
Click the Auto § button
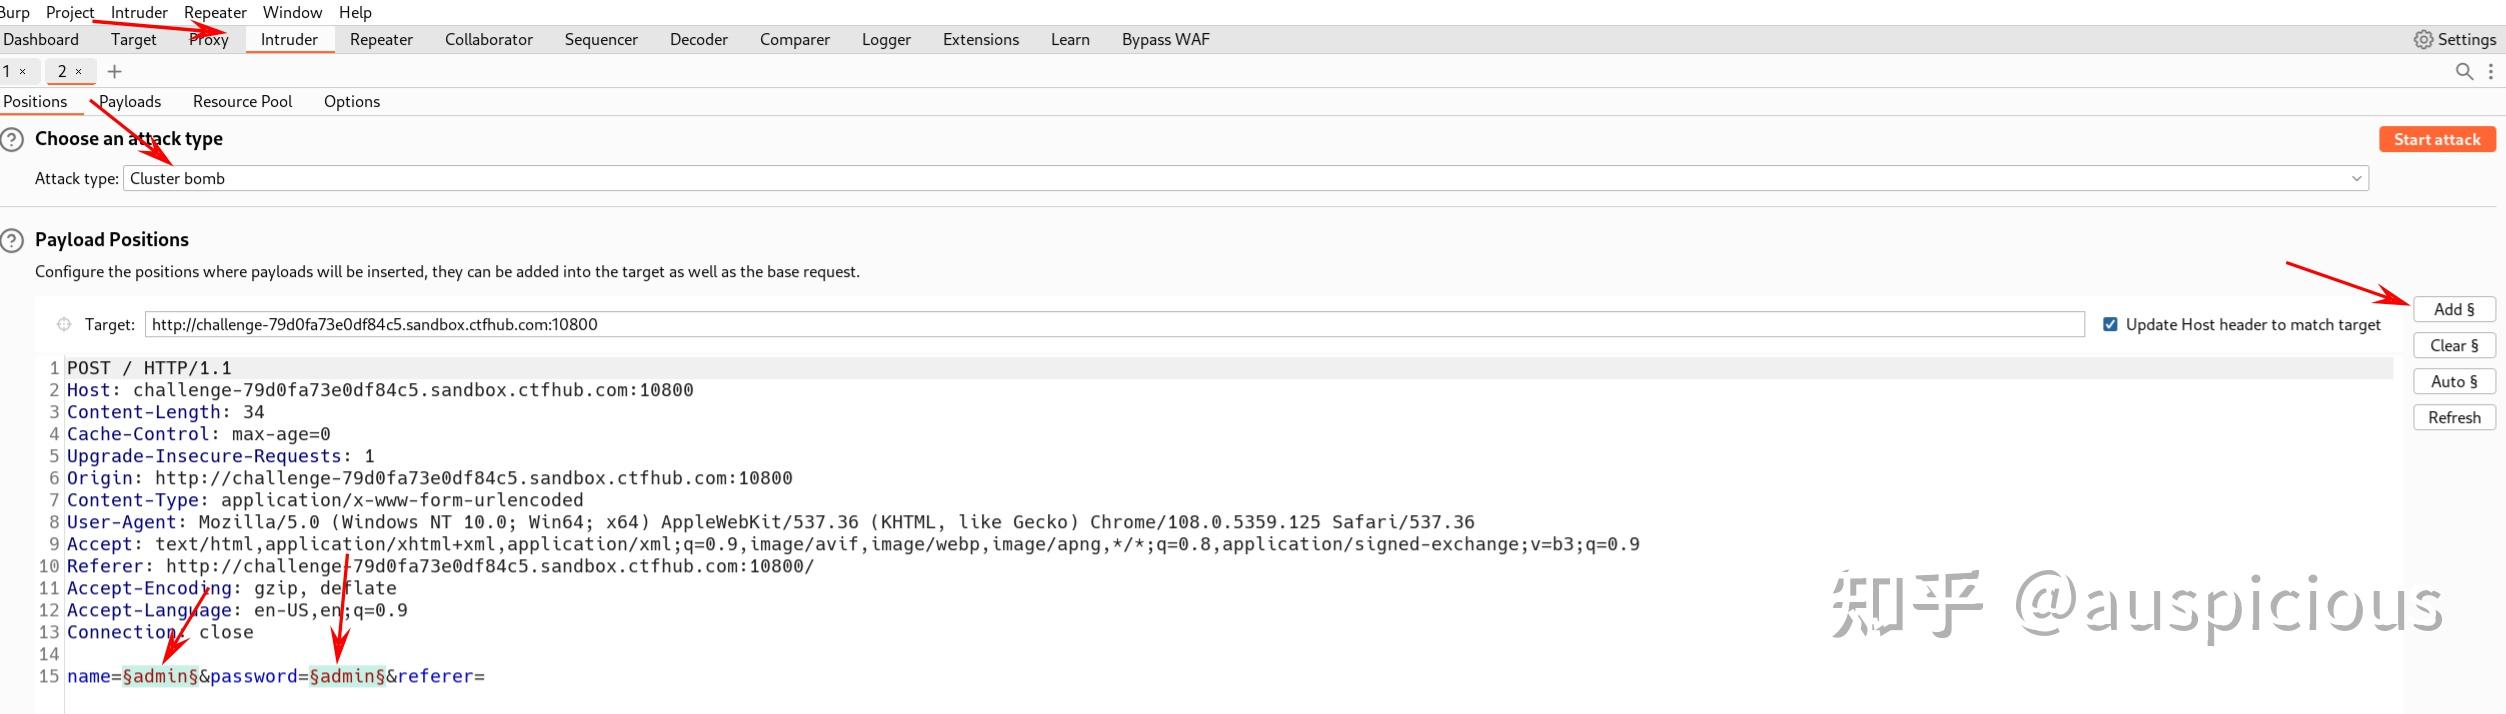tap(2453, 382)
